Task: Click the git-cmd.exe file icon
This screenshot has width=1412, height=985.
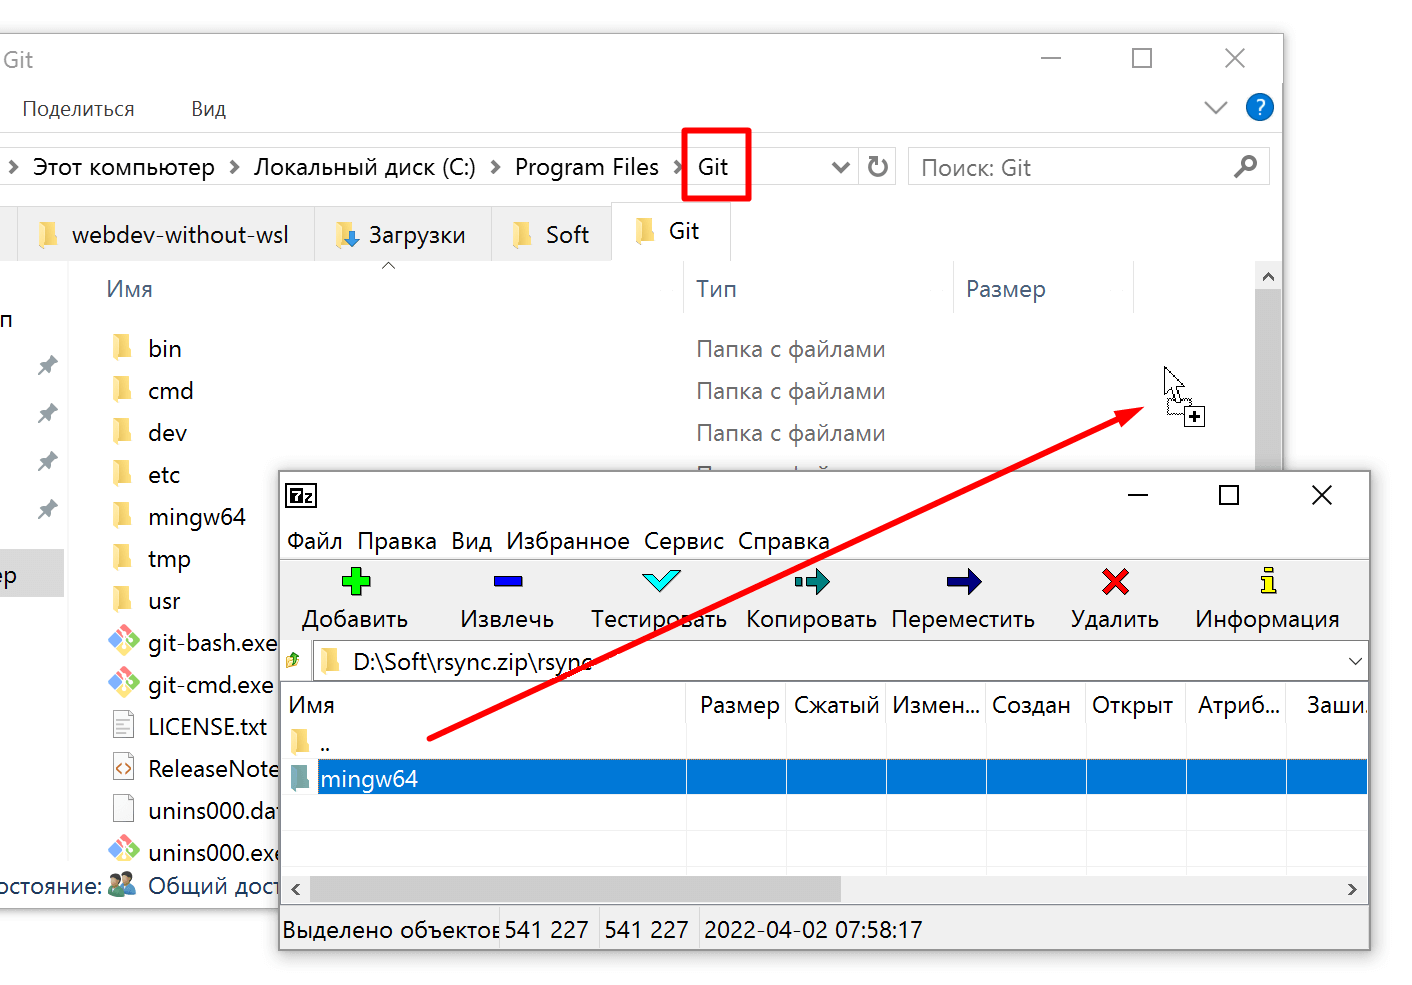Action: (123, 683)
